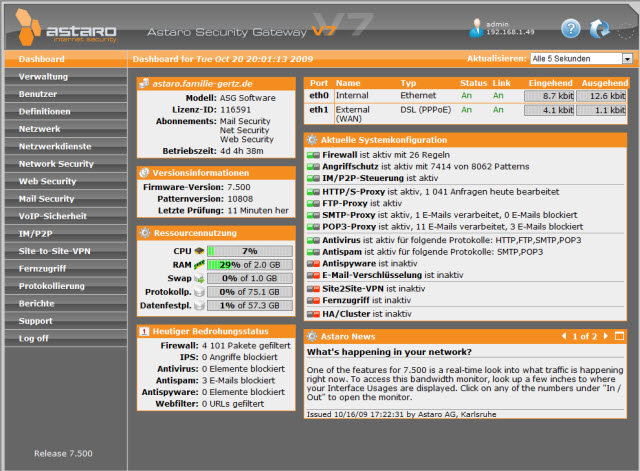Click the host icon beside astaro.familie-gertz.de
Viewport: 640px width, 471px height.
click(144, 83)
